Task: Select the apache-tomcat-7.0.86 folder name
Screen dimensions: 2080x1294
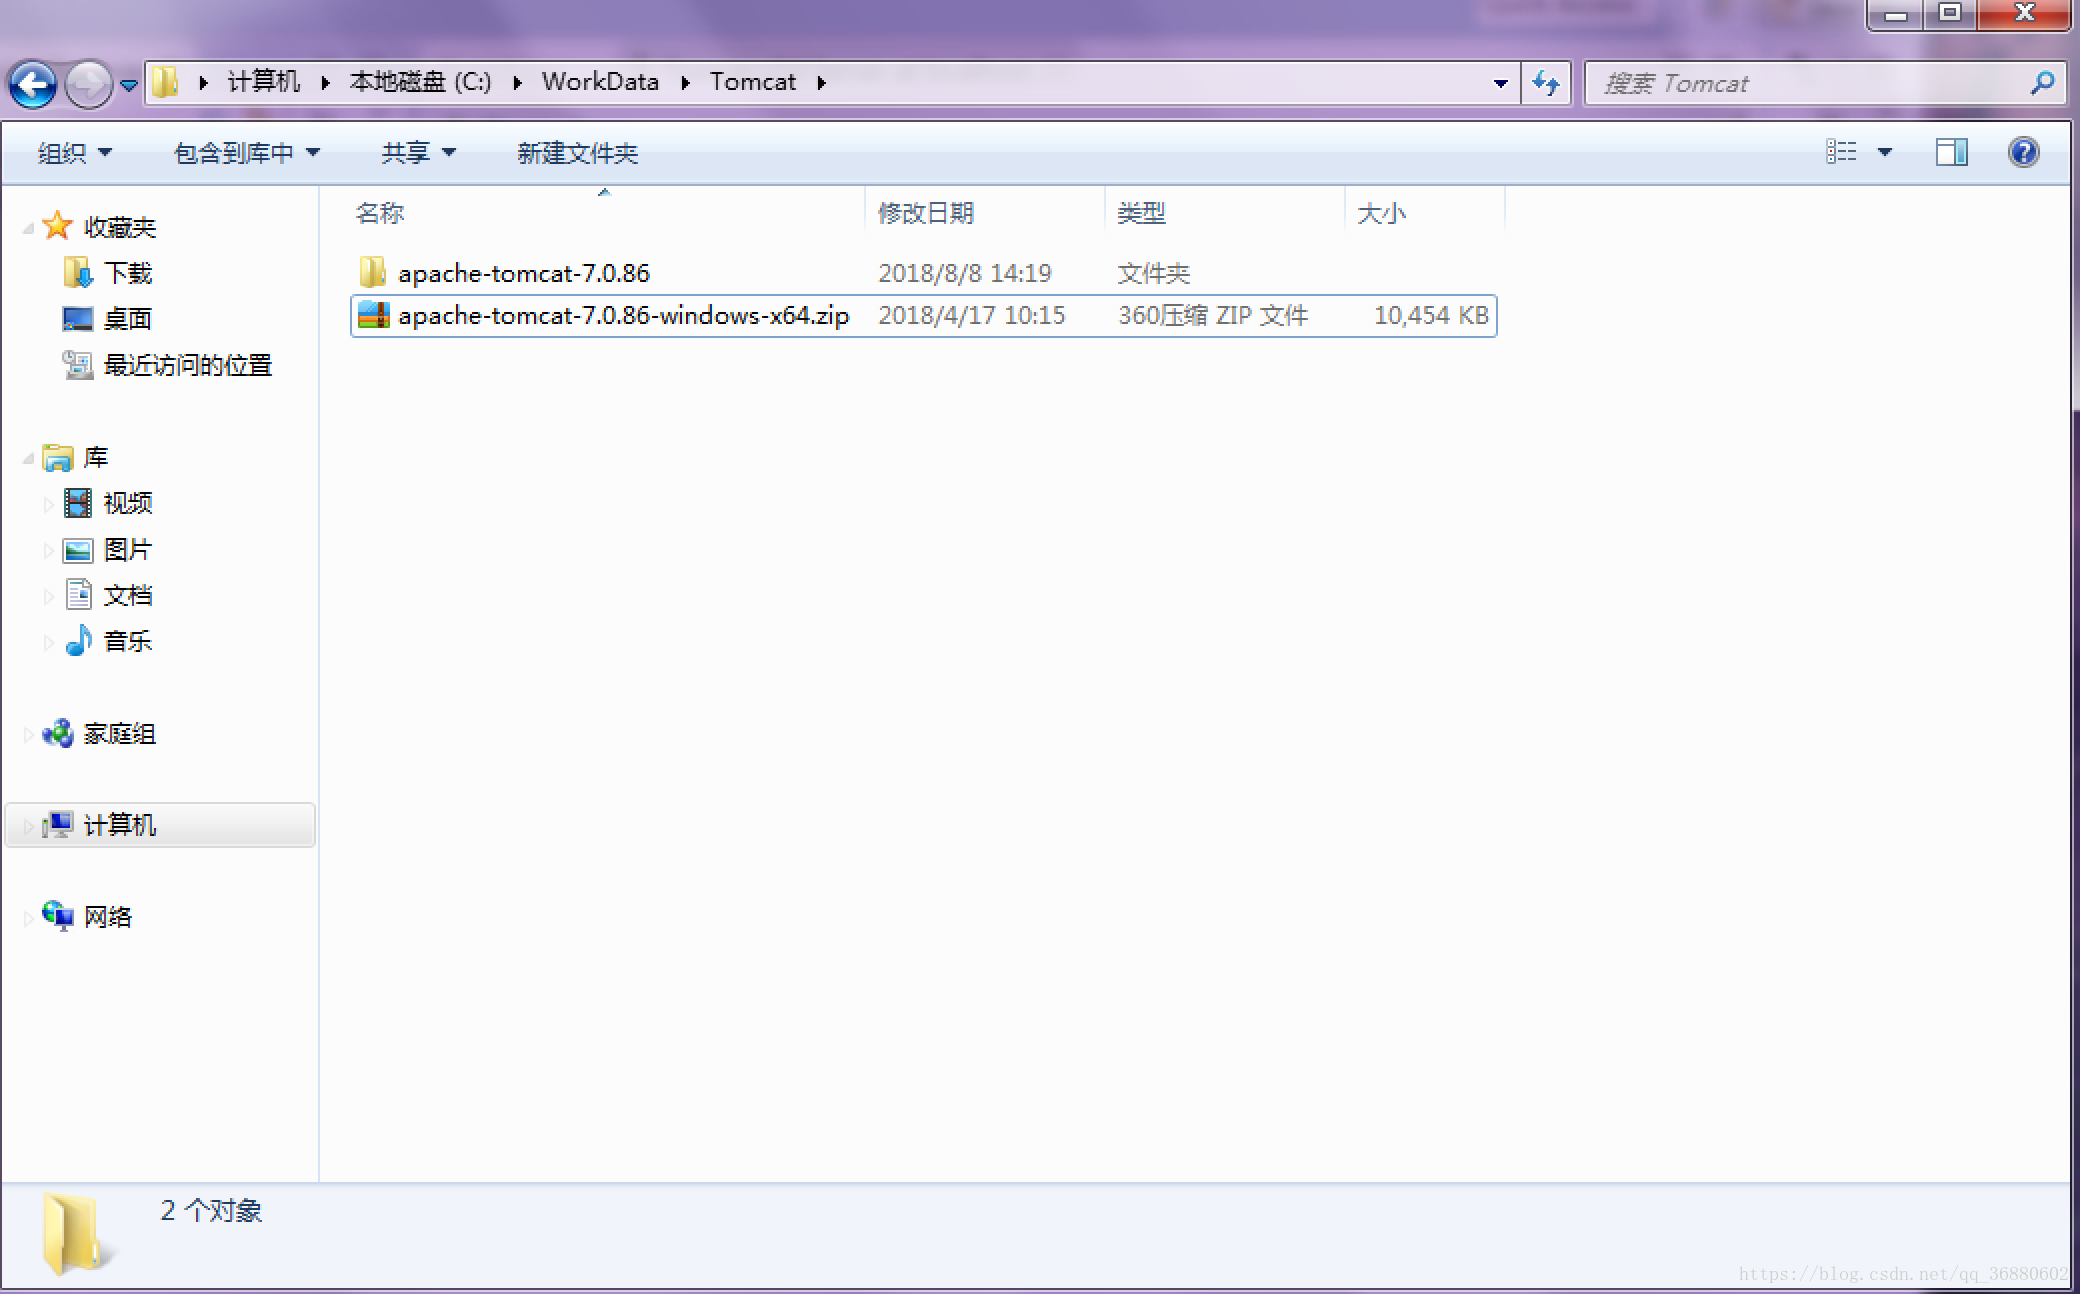Action: coord(524,273)
